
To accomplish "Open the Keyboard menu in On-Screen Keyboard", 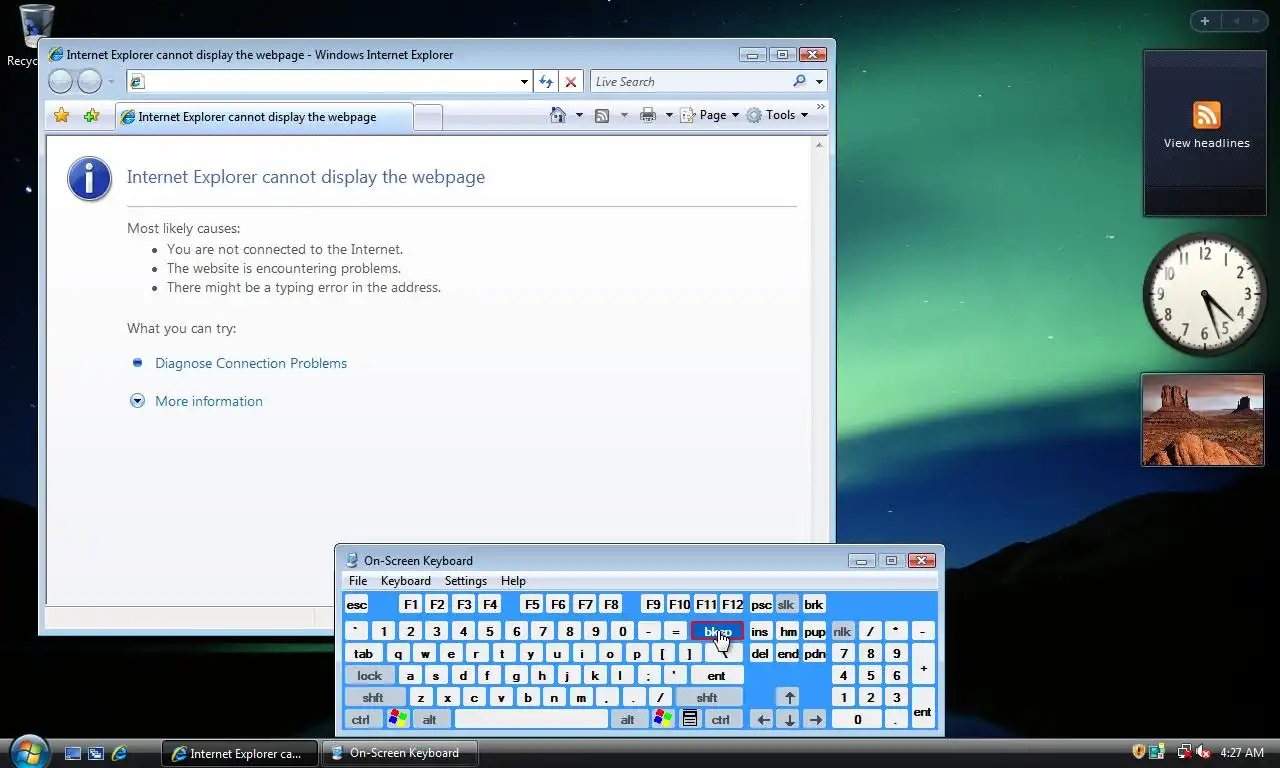I will pyautogui.click(x=406, y=581).
